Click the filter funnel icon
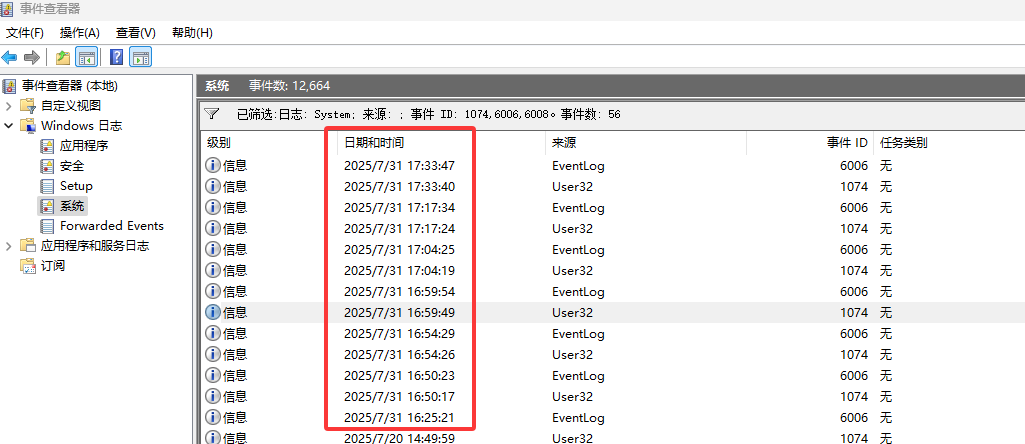 click(211, 114)
